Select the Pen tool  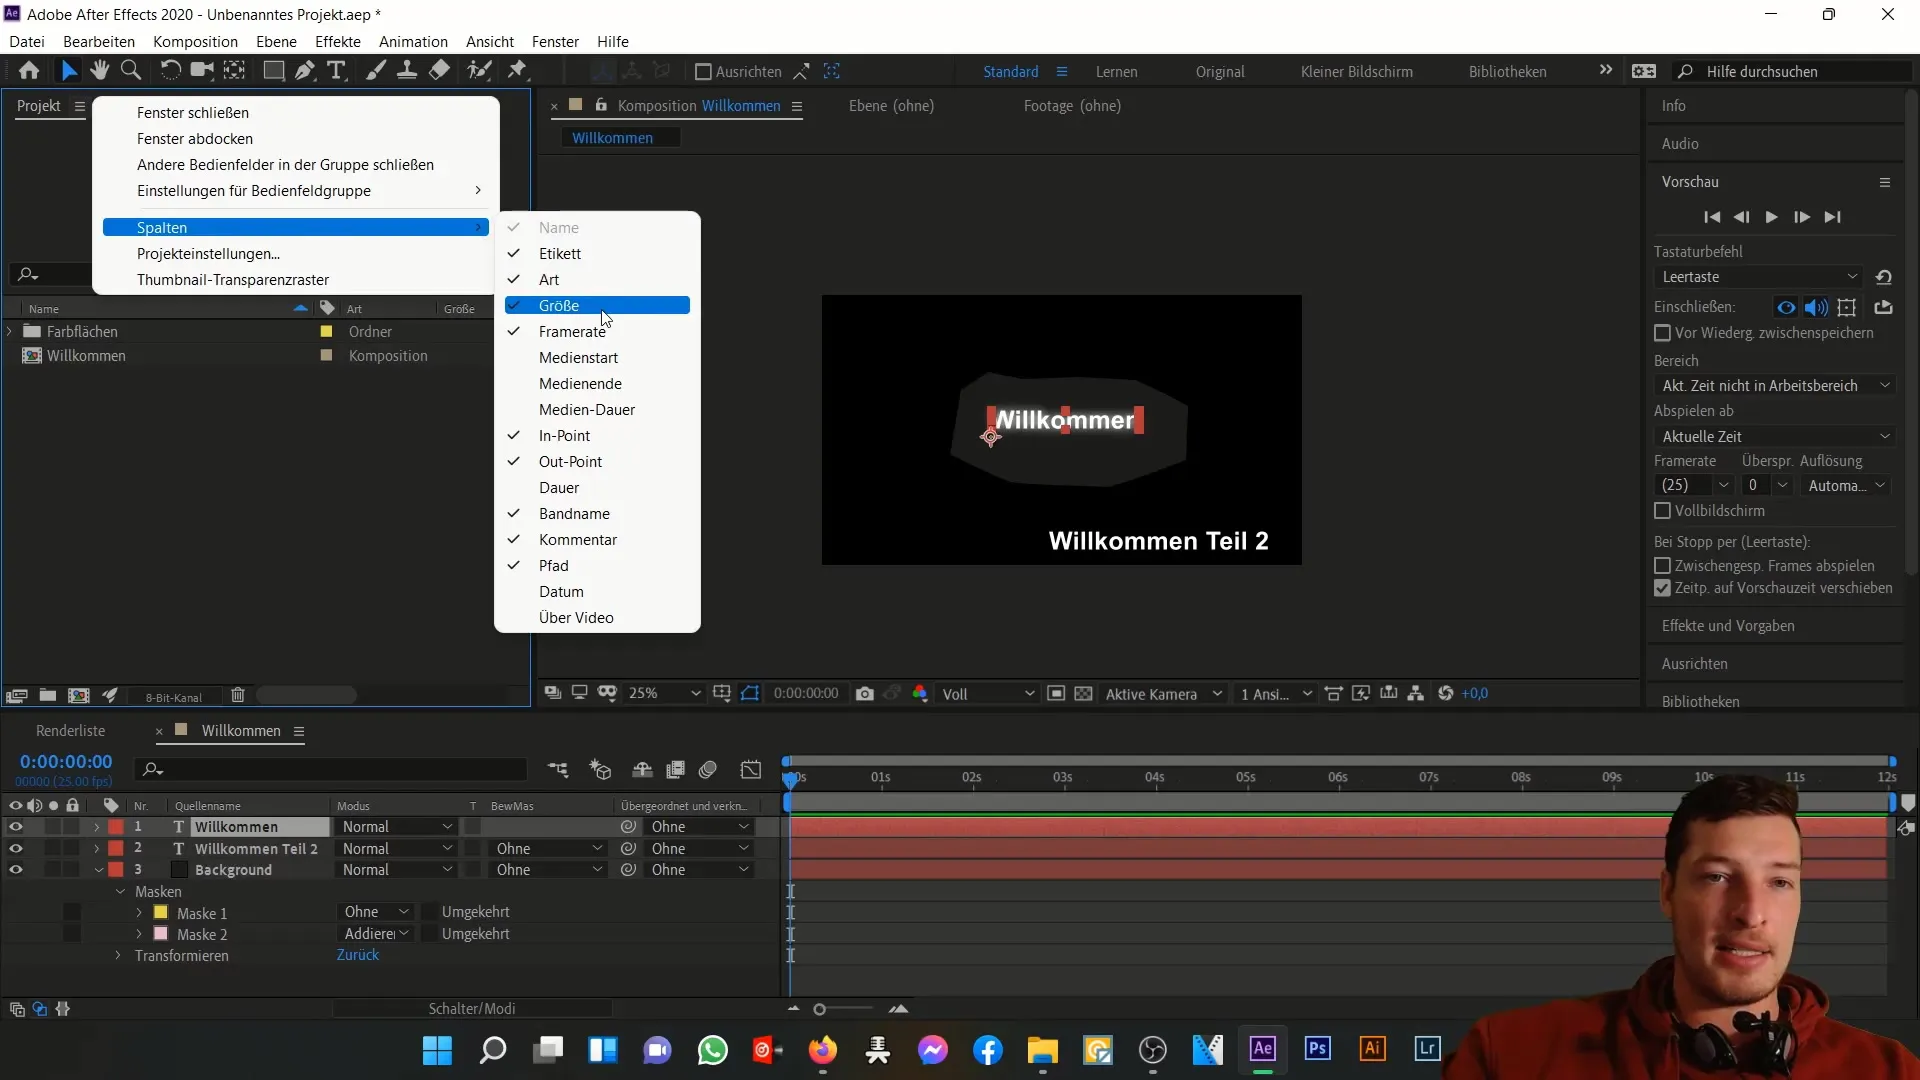click(305, 71)
